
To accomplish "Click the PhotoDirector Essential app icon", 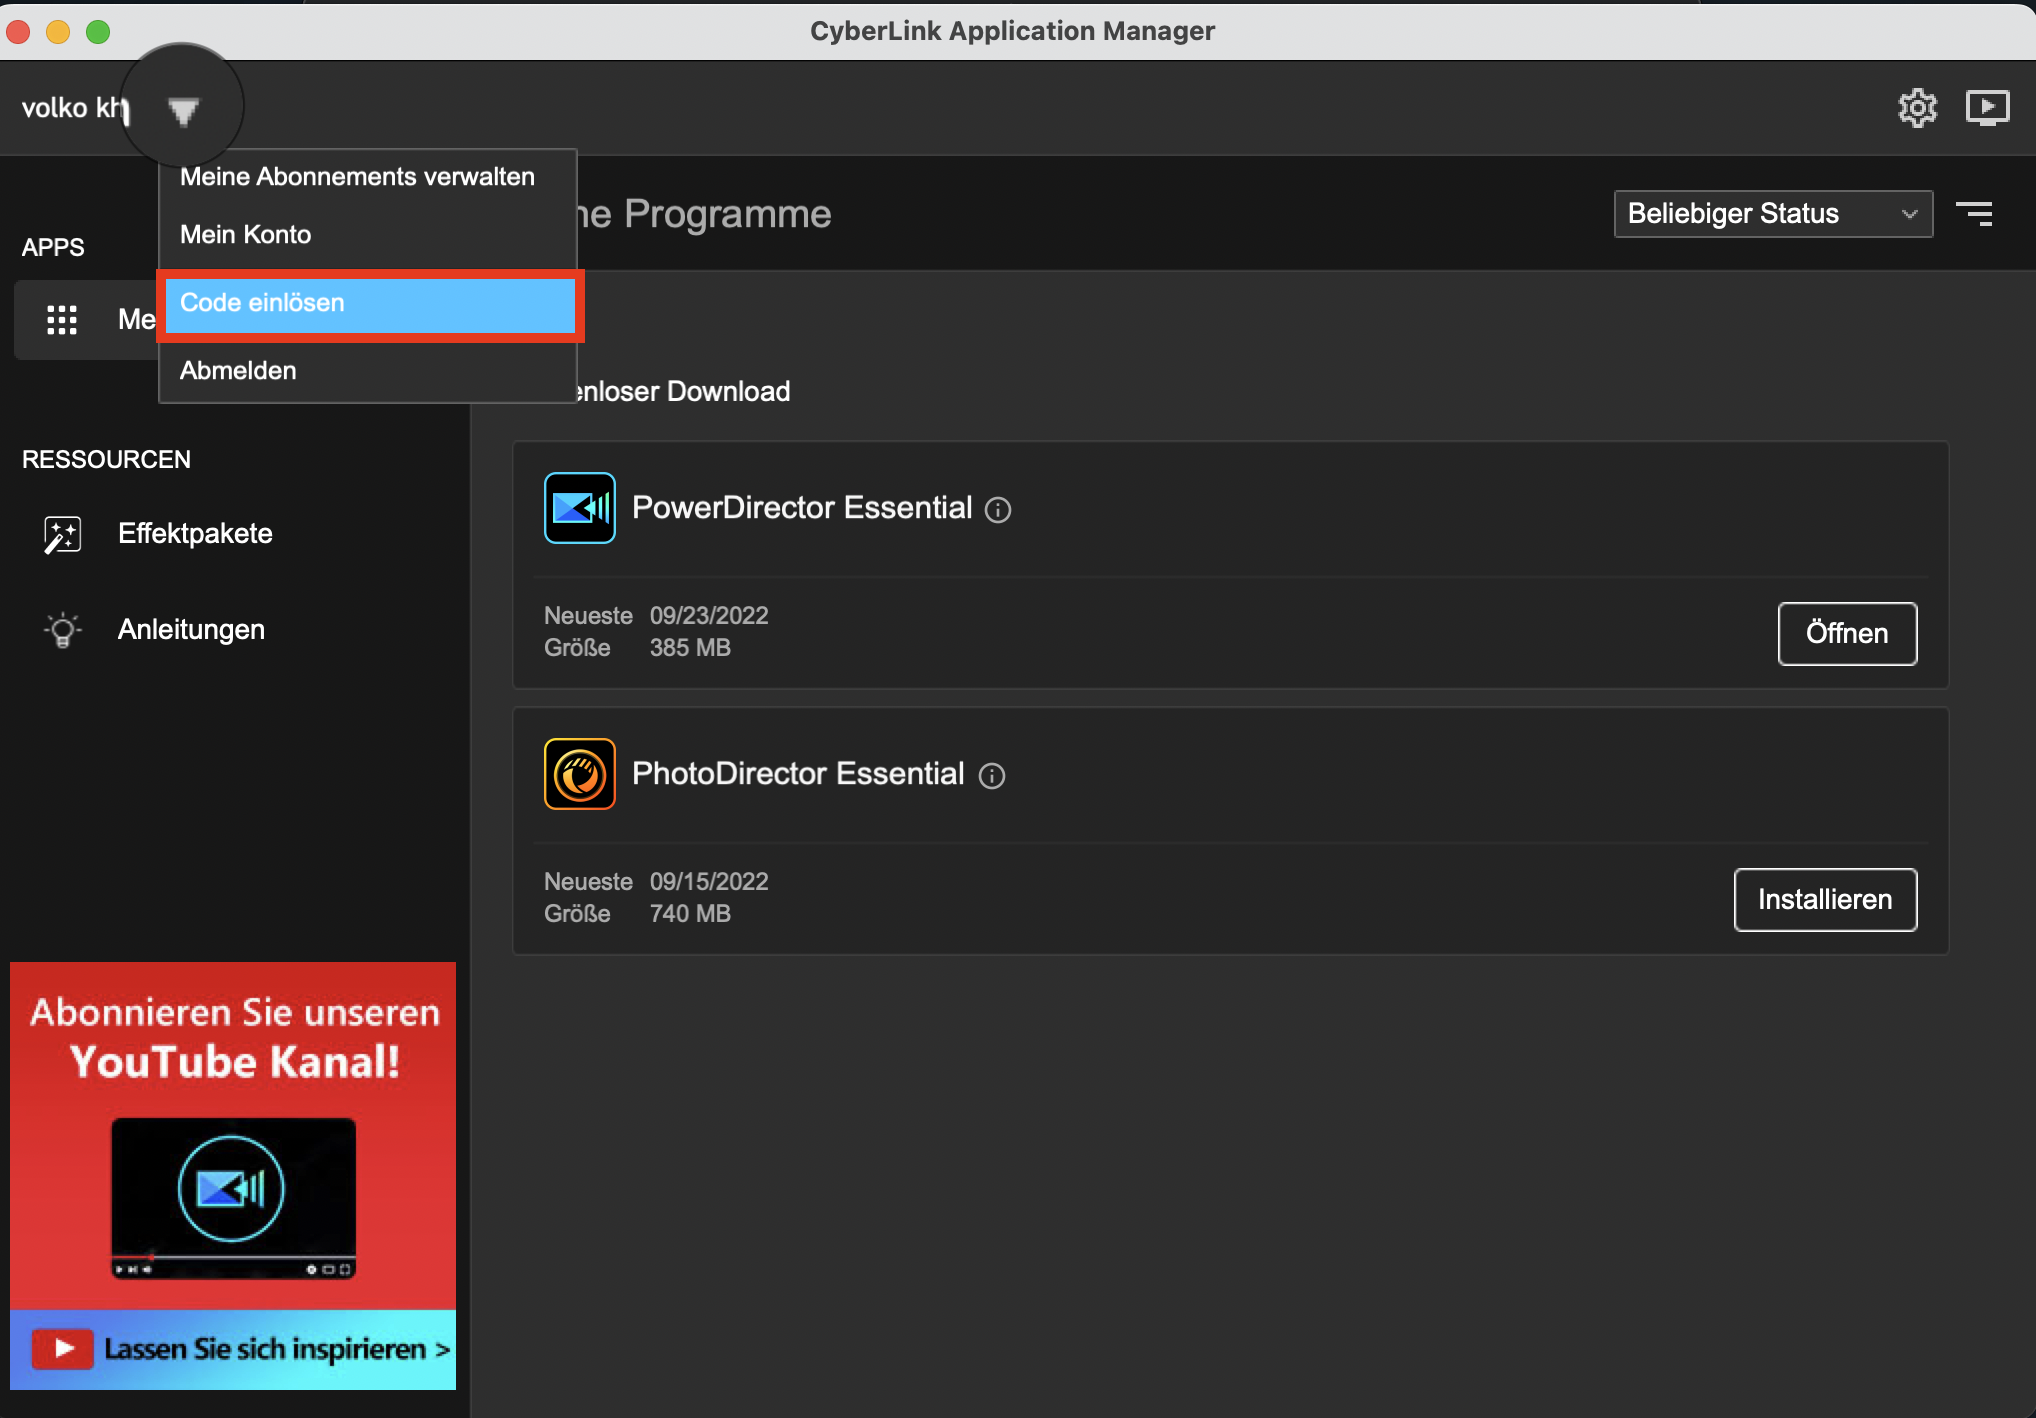I will (580, 774).
